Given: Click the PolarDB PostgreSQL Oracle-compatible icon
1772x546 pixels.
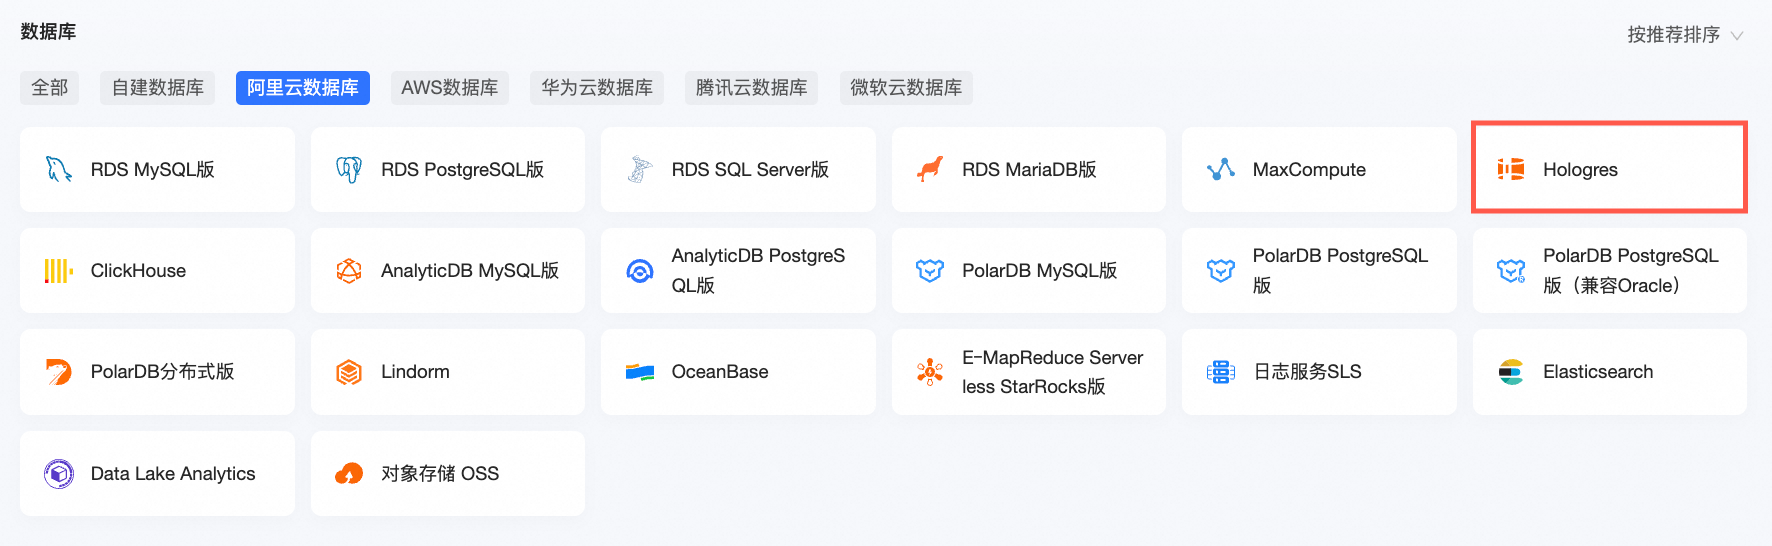Looking at the screenshot, I should click(1511, 271).
